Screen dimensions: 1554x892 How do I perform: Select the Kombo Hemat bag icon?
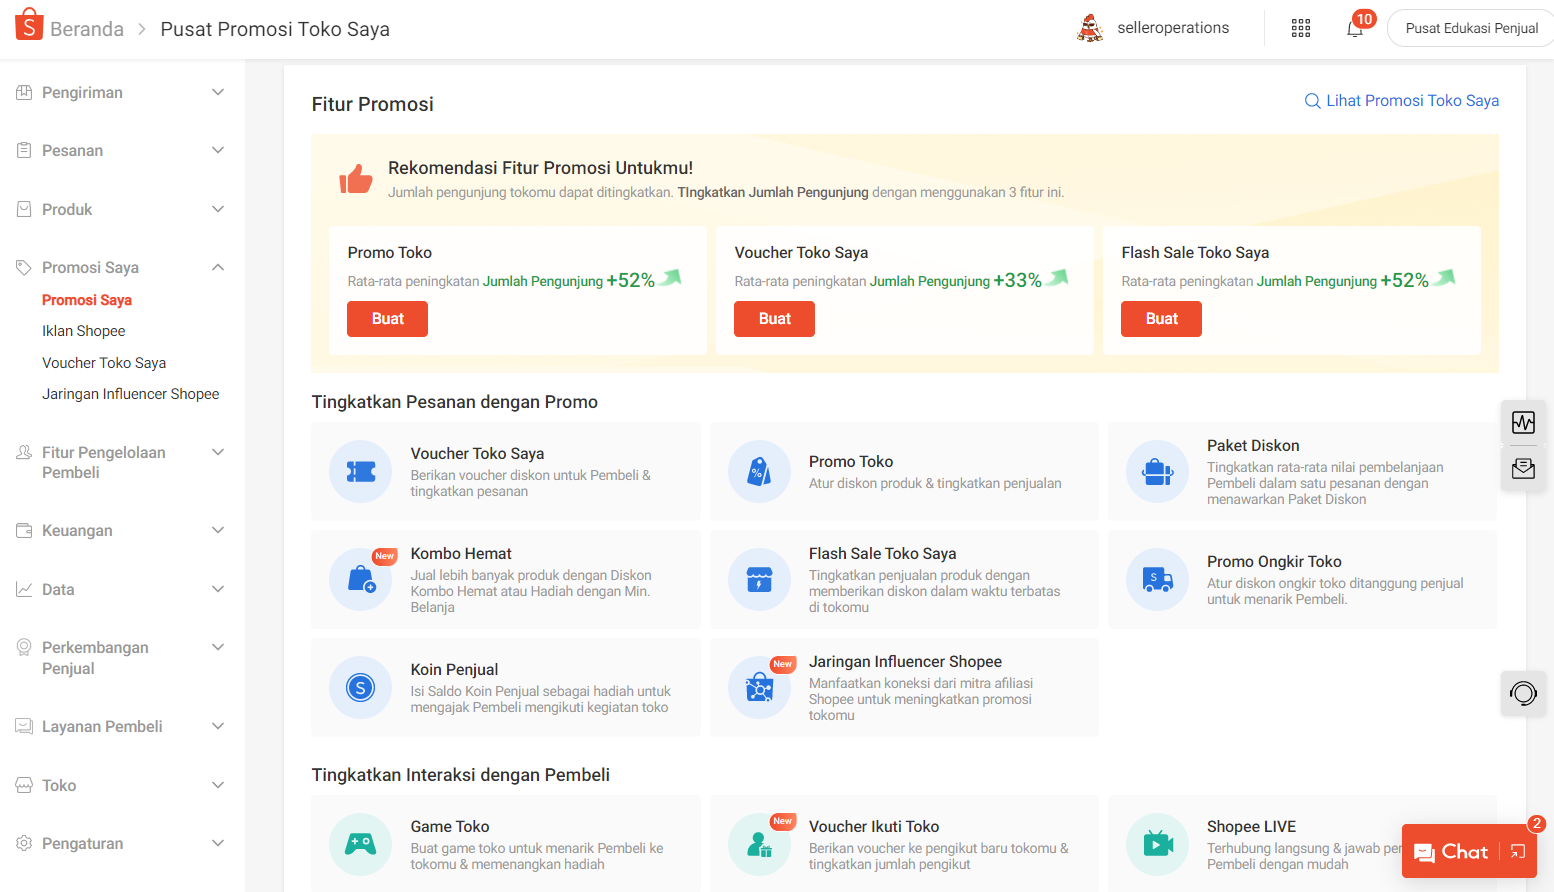tap(360, 580)
